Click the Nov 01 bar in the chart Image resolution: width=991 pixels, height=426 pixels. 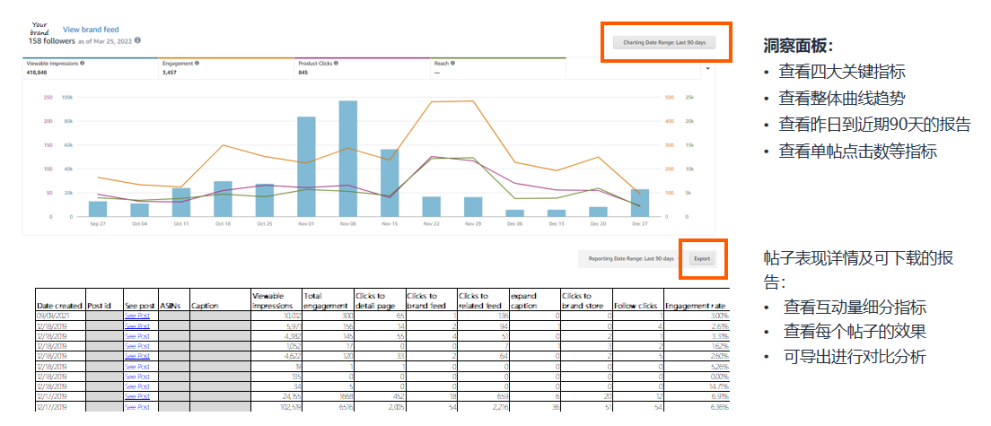point(306,166)
